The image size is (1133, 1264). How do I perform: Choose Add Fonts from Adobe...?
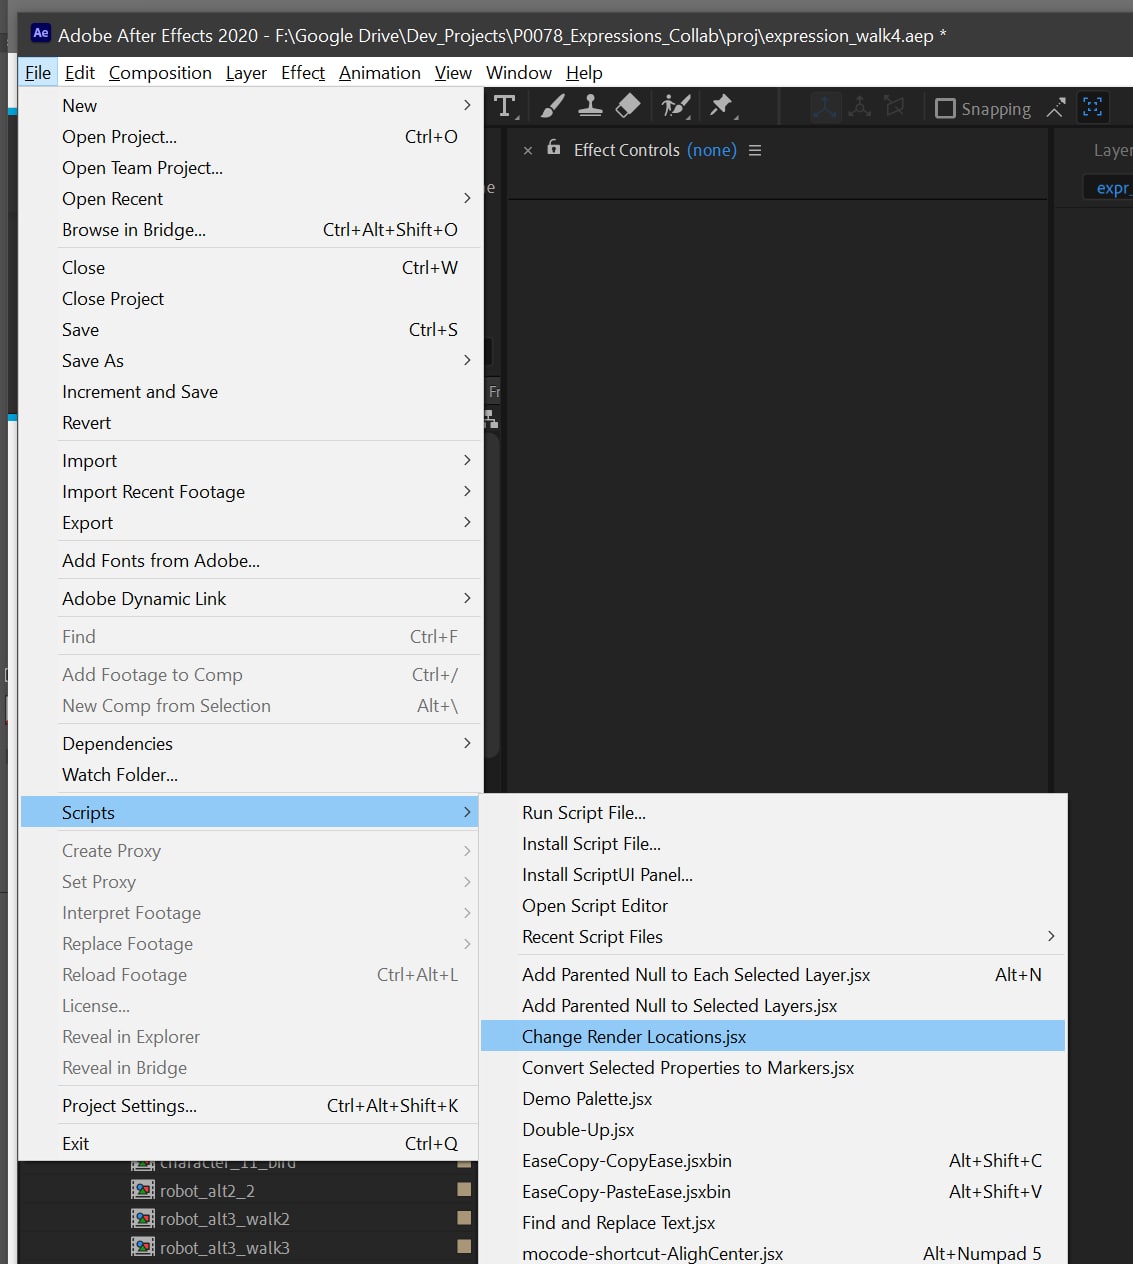click(x=250, y=561)
